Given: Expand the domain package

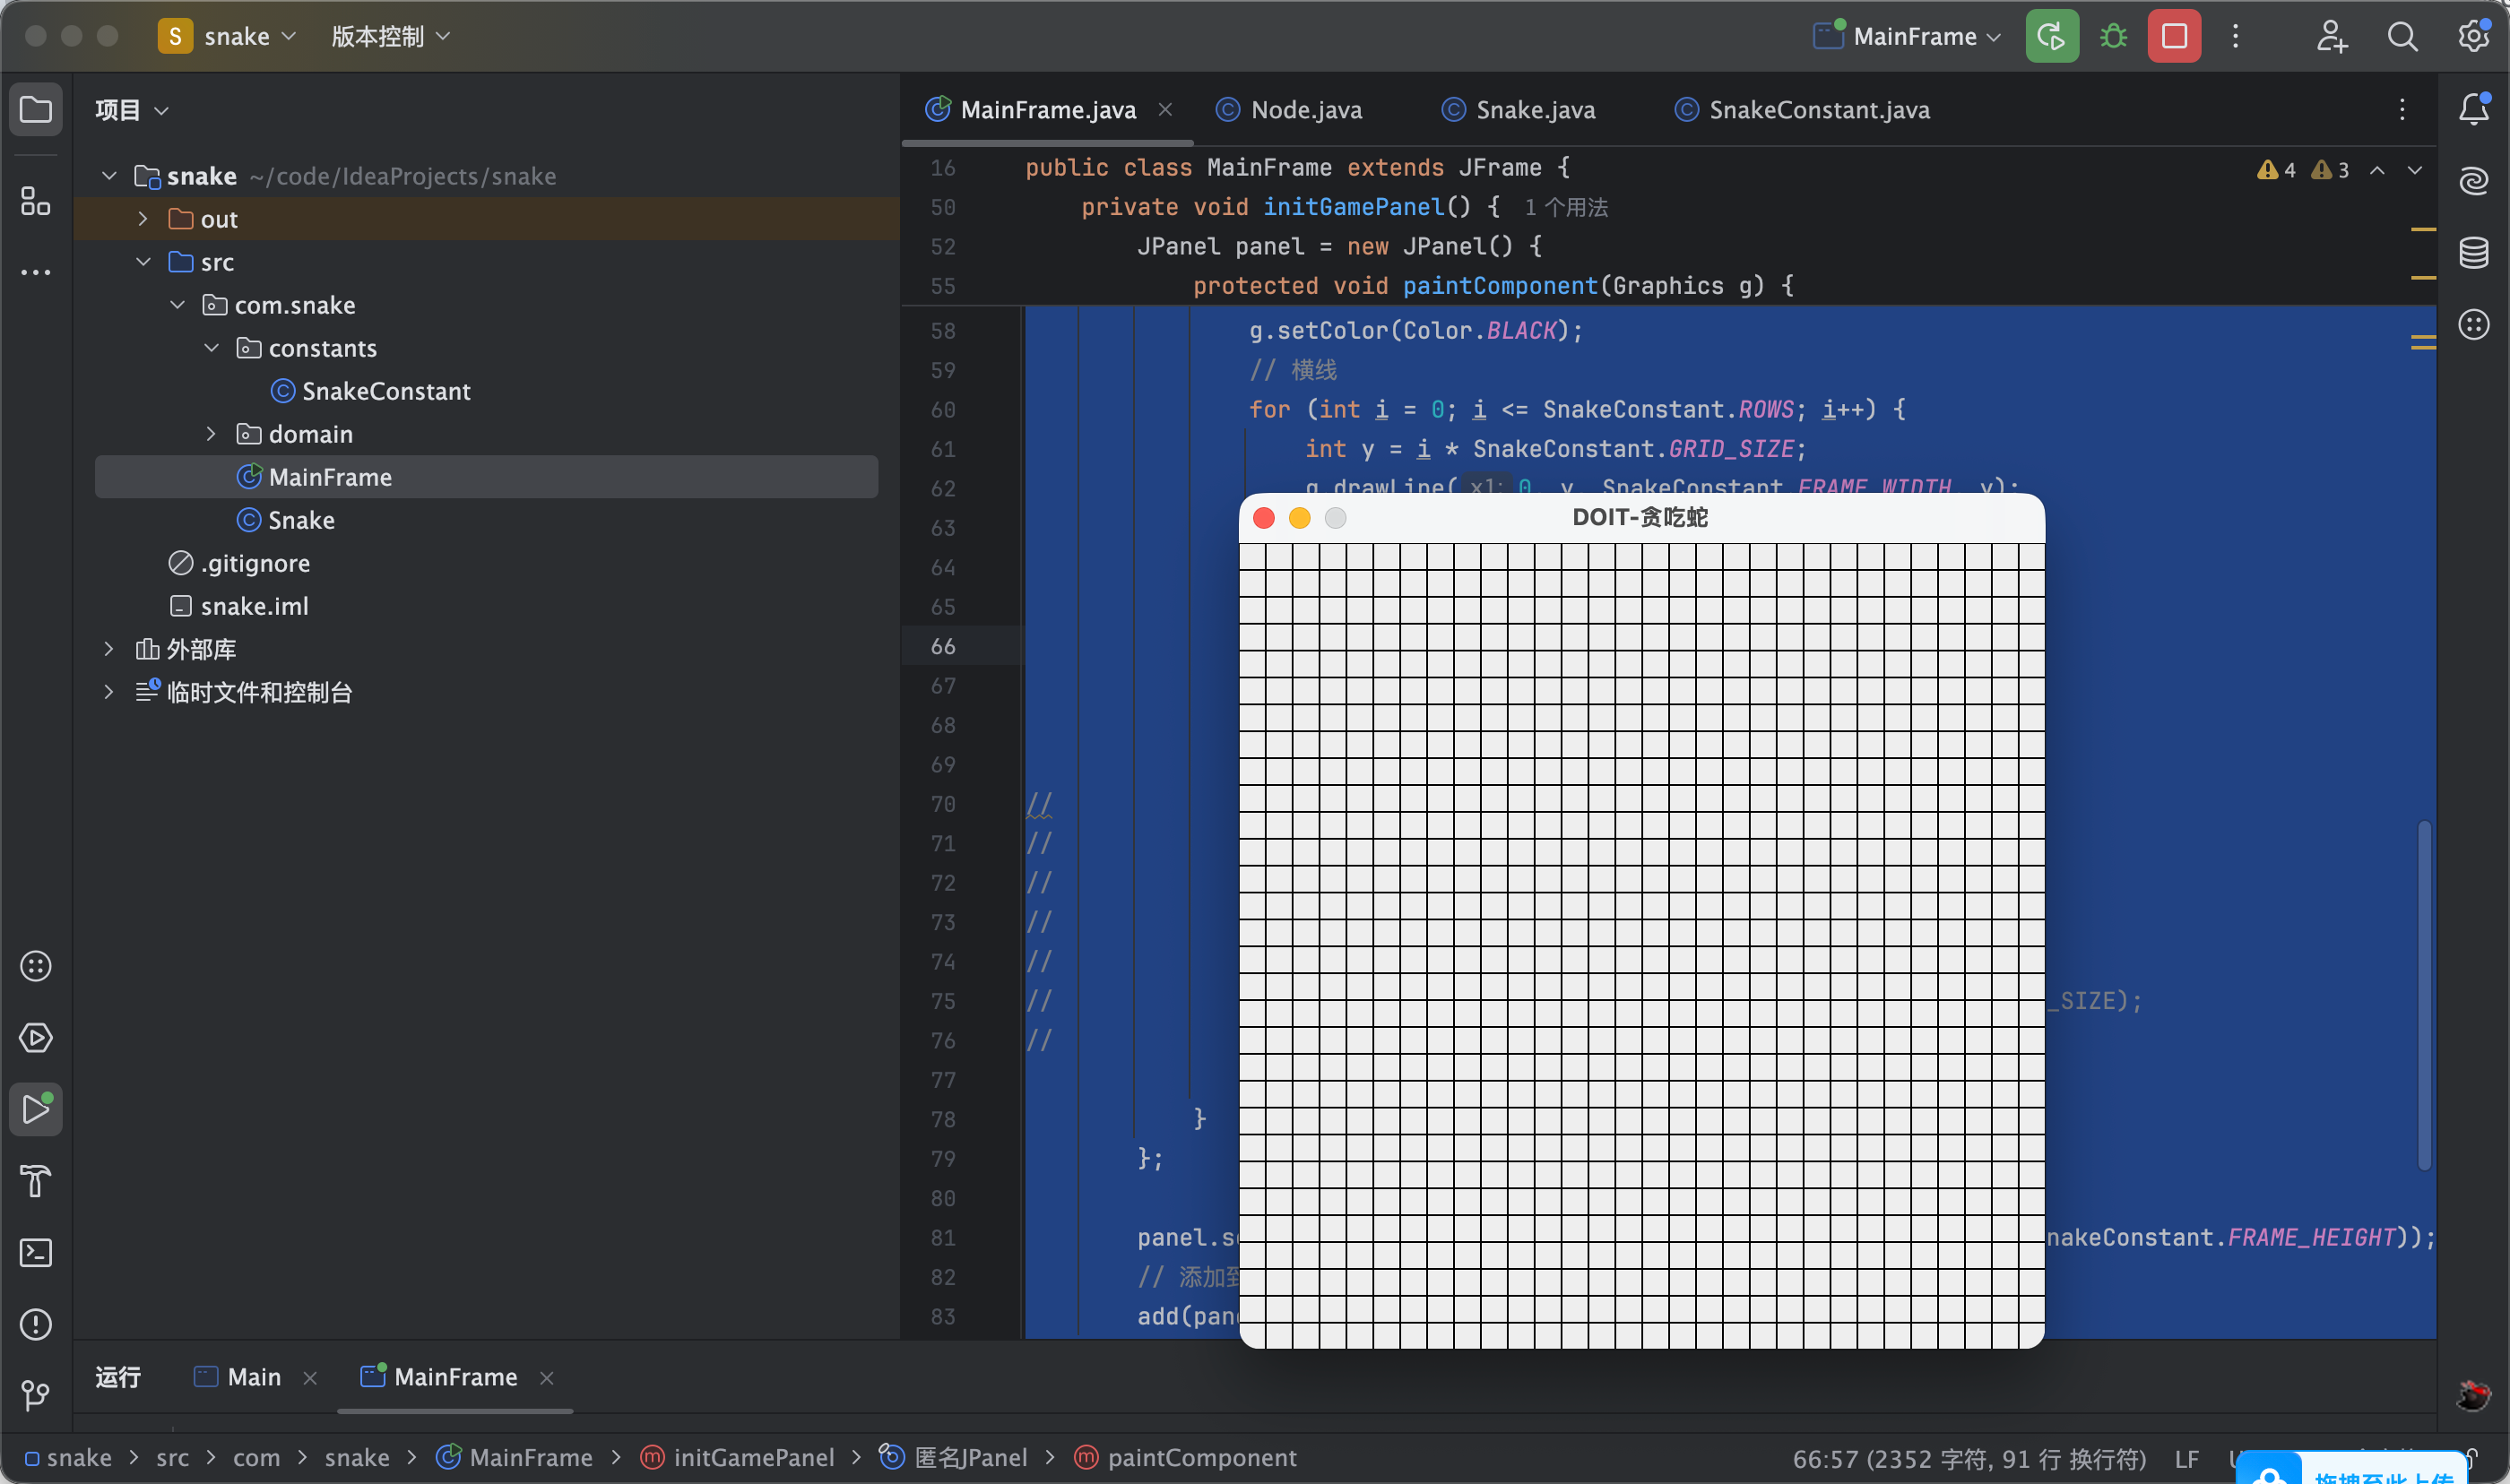Looking at the screenshot, I should (x=211, y=433).
